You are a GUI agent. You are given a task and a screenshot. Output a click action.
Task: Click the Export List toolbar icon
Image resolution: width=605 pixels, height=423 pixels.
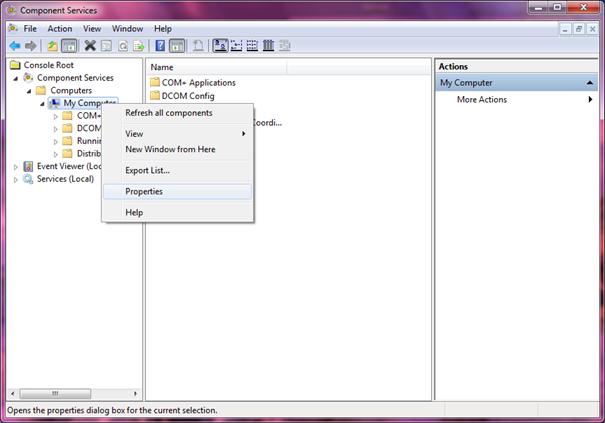pos(139,46)
